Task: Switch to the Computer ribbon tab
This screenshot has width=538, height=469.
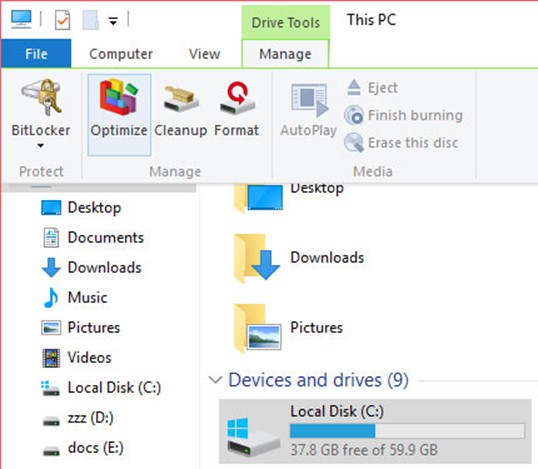Action: pyautogui.click(x=121, y=54)
